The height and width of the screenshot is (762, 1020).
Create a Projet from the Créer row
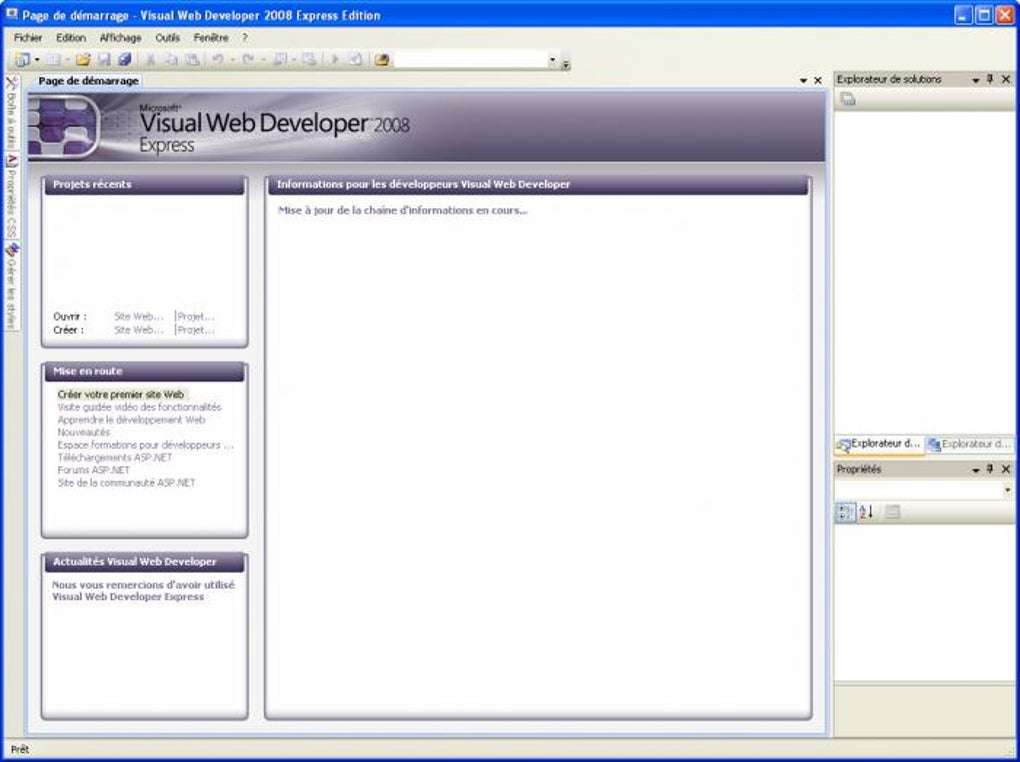[x=195, y=330]
